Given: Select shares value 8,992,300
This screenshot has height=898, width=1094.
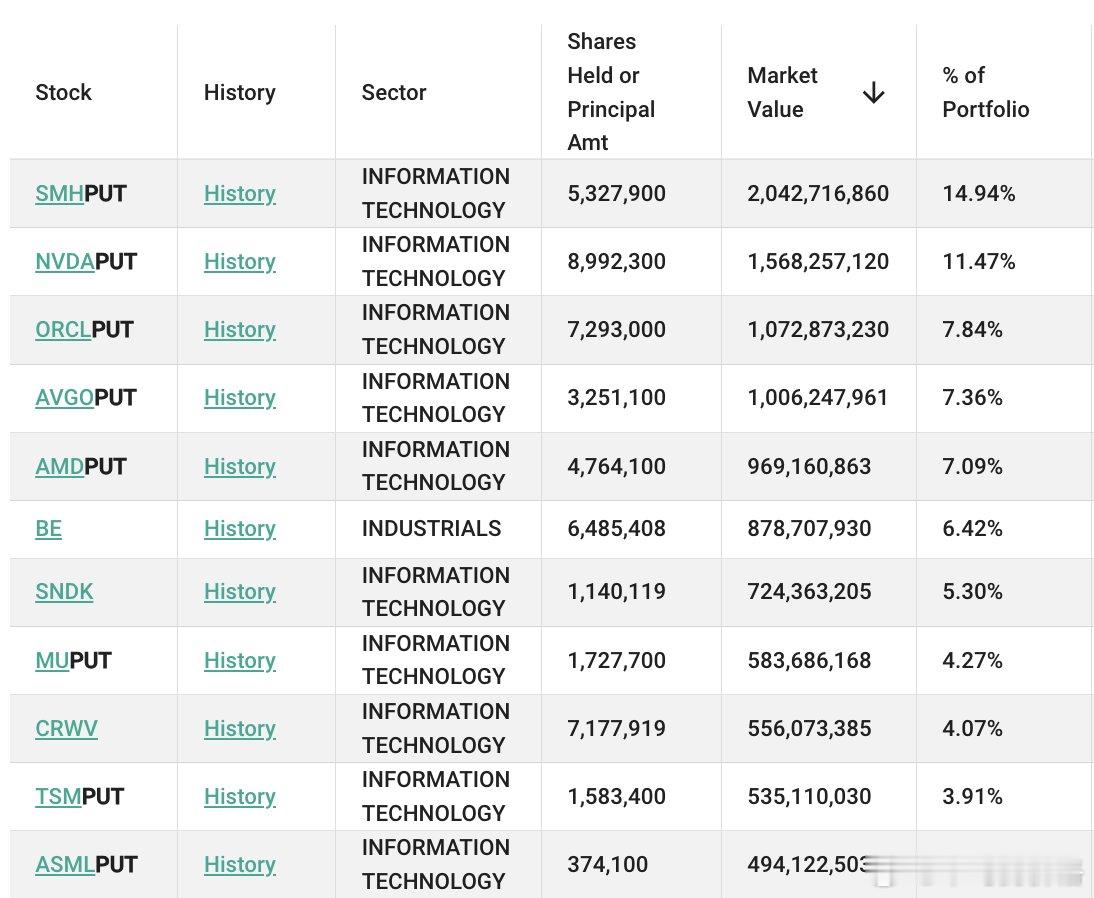Looking at the screenshot, I should [617, 262].
